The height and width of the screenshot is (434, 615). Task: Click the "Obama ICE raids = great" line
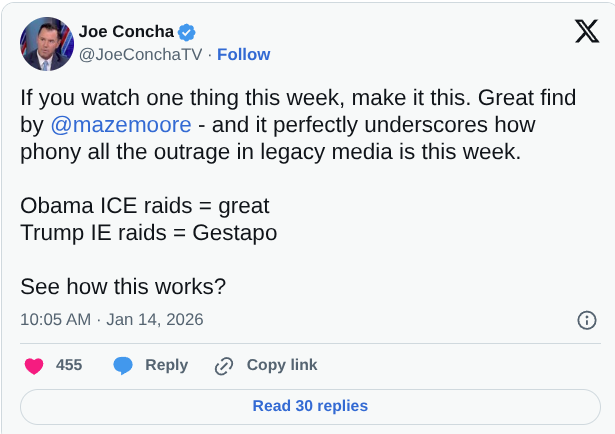click(145, 206)
